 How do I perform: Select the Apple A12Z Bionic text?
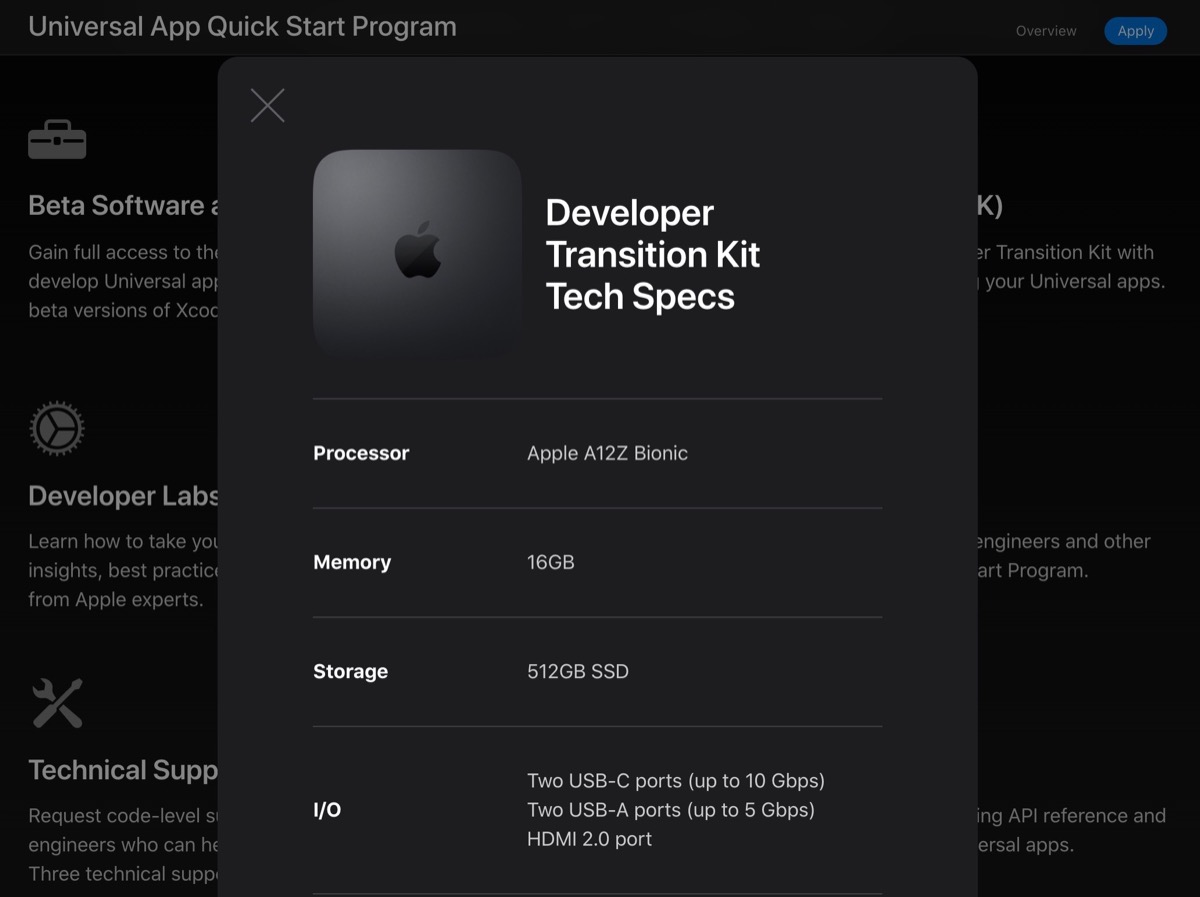[607, 453]
